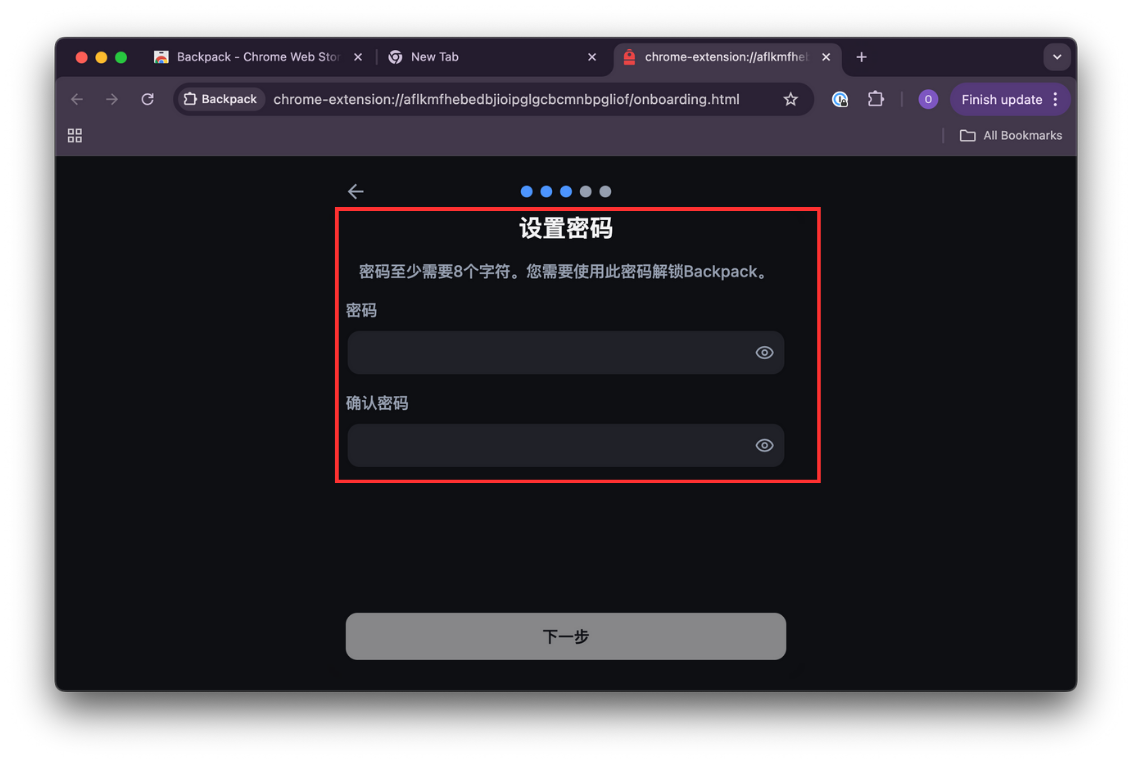1132x766 pixels.
Task: Click the third progress dot
Action: coord(566,191)
